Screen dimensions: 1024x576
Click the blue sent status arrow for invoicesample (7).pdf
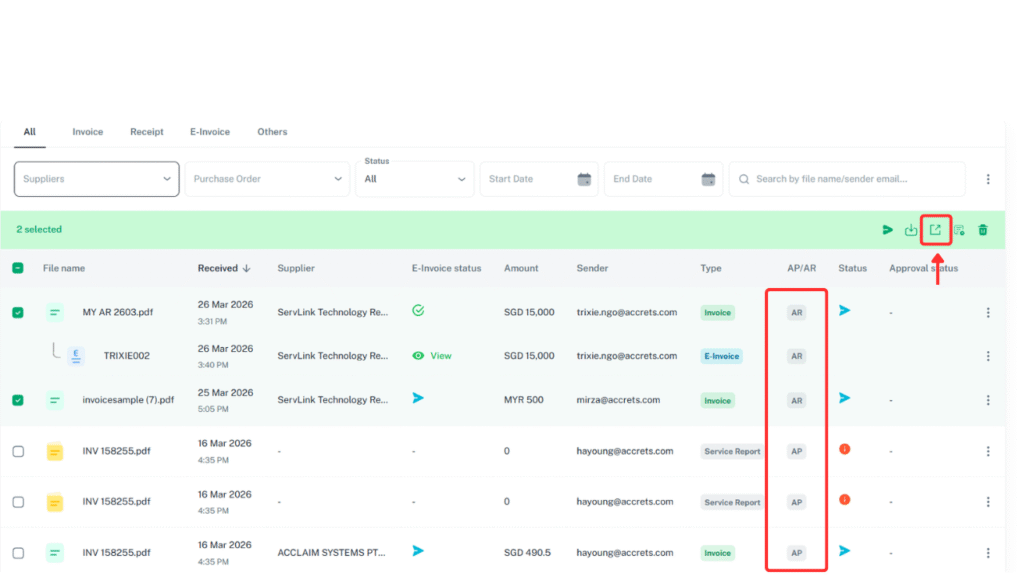(845, 399)
